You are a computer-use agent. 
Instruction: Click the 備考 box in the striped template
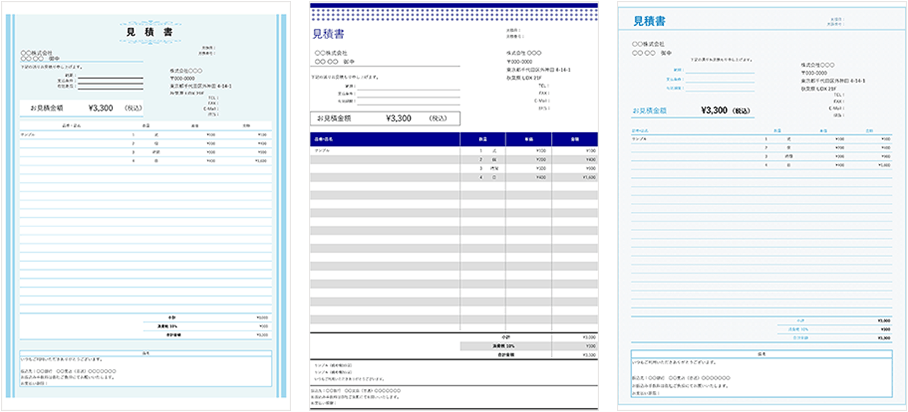(x=146, y=372)
